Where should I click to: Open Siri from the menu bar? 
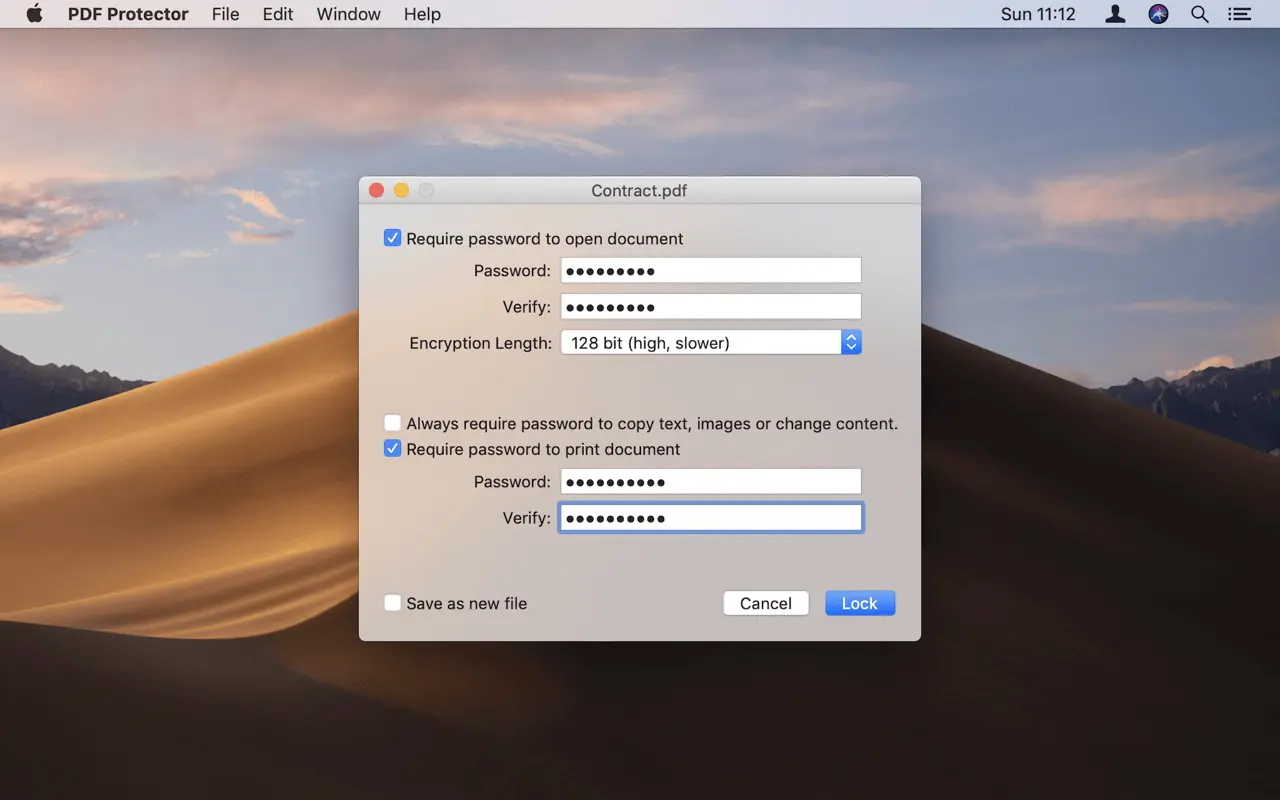coord(1157,14)
